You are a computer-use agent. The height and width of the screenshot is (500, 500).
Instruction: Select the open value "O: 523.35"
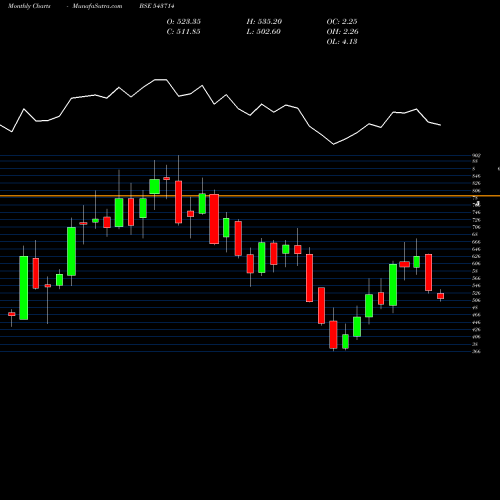click(x=184, y=21)
